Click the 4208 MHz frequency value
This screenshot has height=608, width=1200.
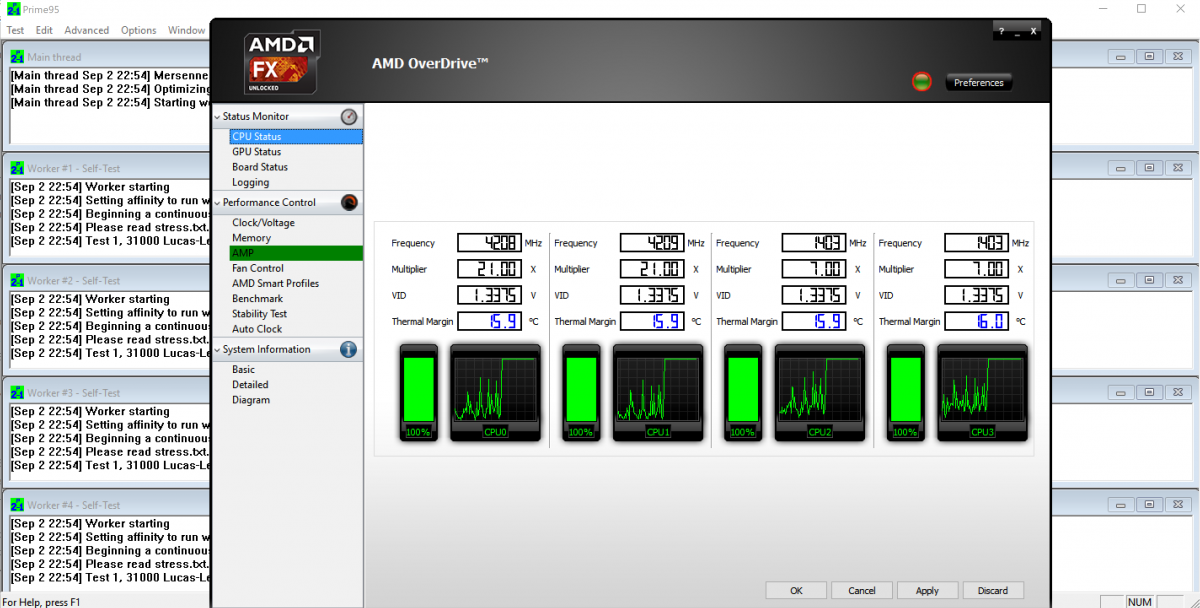click(489, 243)
